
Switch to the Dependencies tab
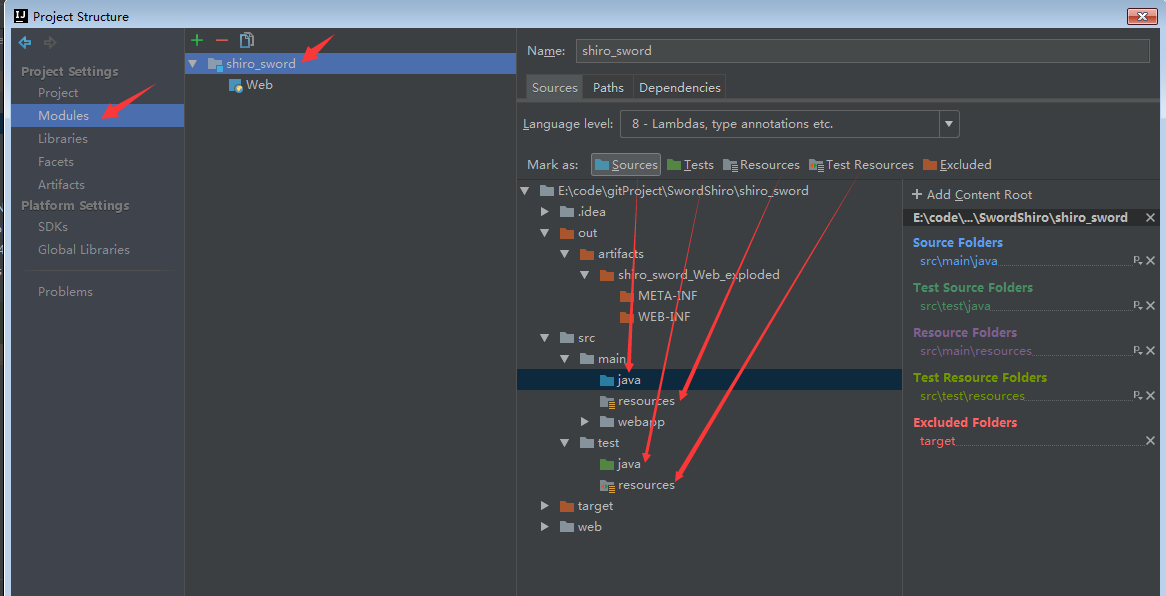pyautogui.click(x=679, y=88)
